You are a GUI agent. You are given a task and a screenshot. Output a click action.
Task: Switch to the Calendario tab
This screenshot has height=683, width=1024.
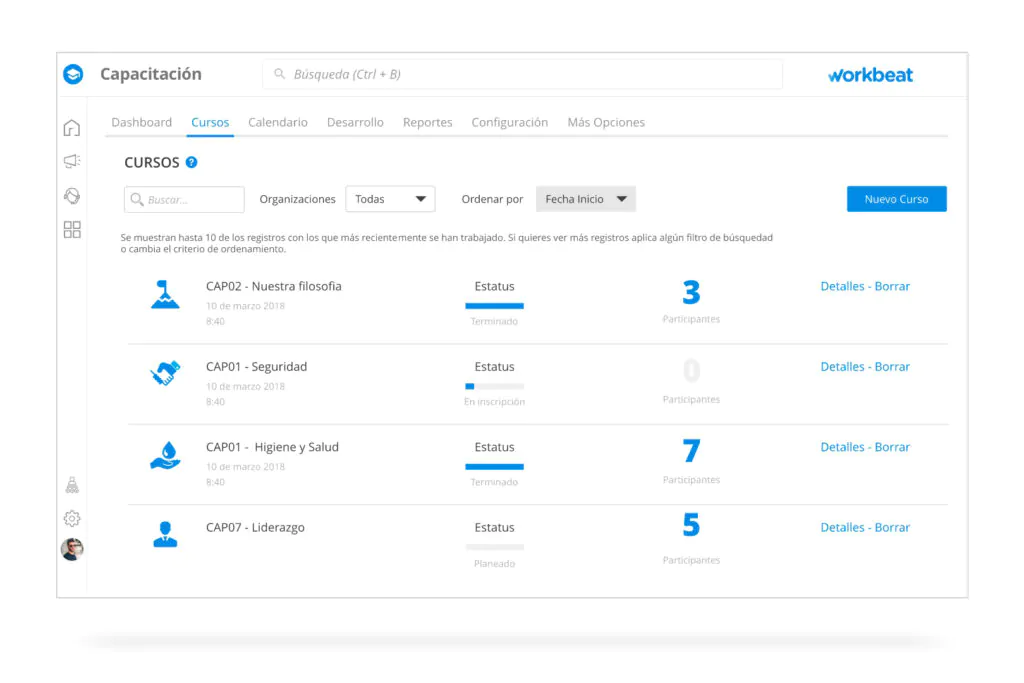[278, 122]
